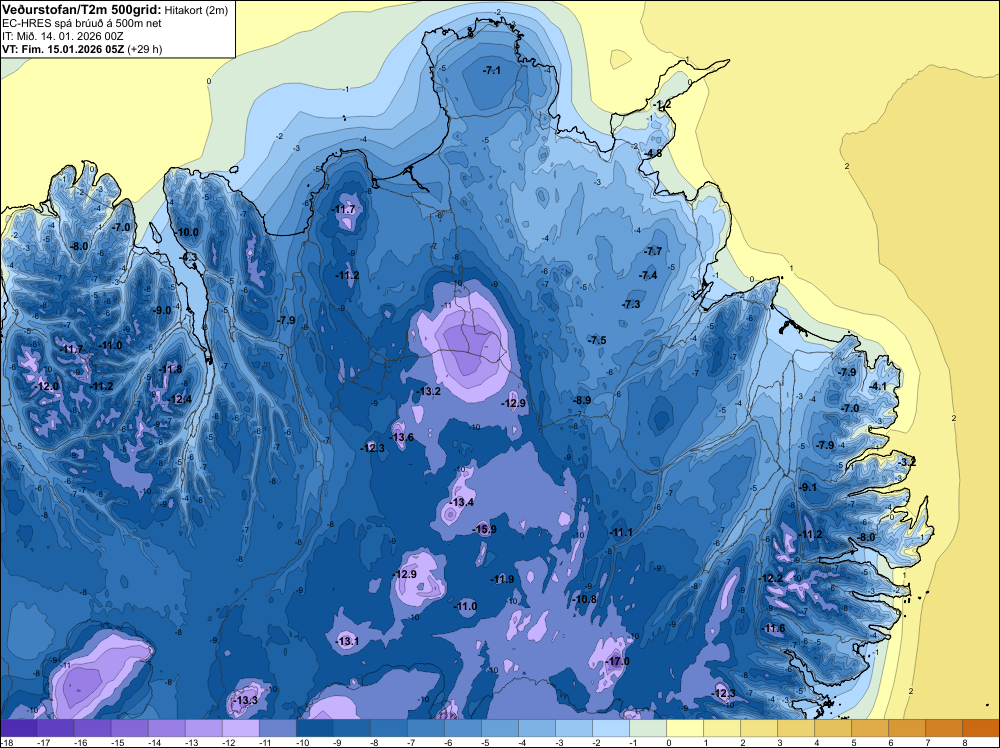Image resolution: width=1000 pixels, height=748 pixels.
Task: Click the -12.0 temperature value
Action: [x=47, y=386]
